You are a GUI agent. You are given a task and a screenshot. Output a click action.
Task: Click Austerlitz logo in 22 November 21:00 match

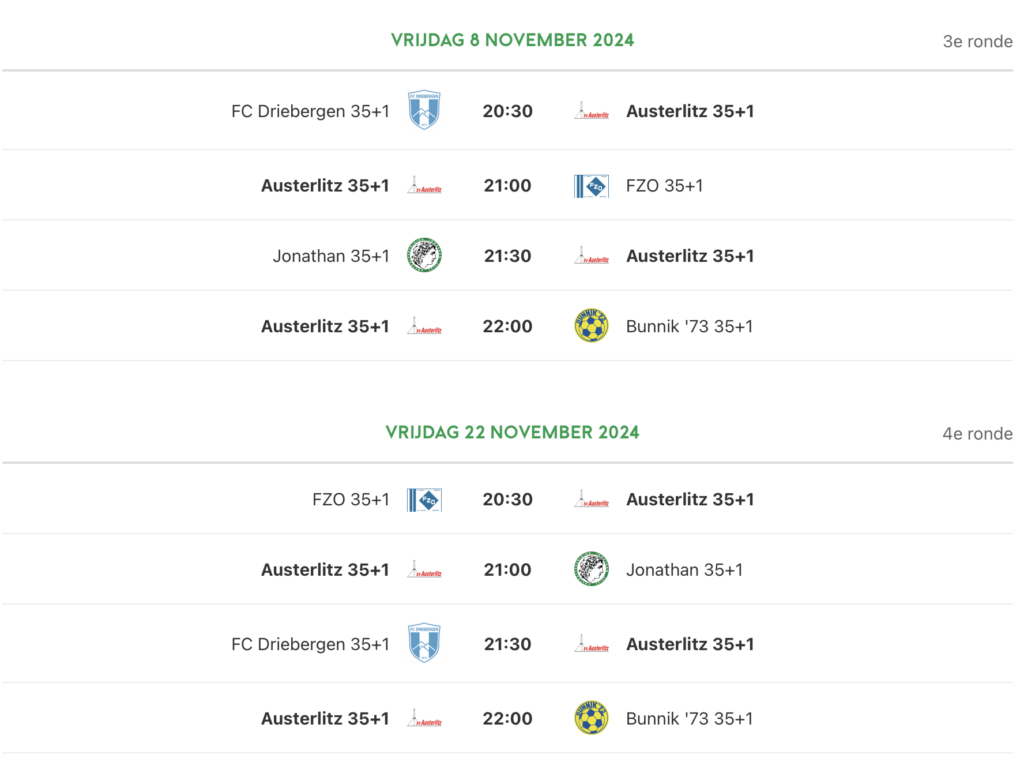[x=424, y=570]
